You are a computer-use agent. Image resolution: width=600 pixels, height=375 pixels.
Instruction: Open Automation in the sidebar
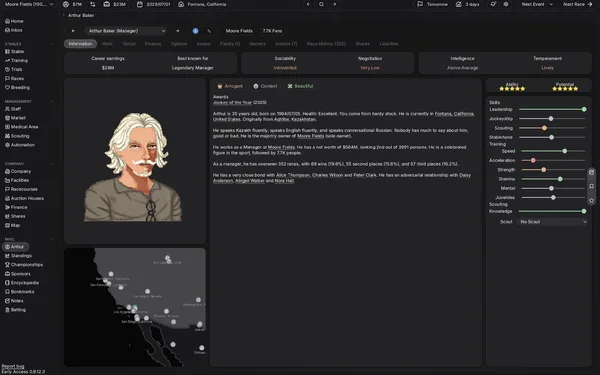point(20,145)
